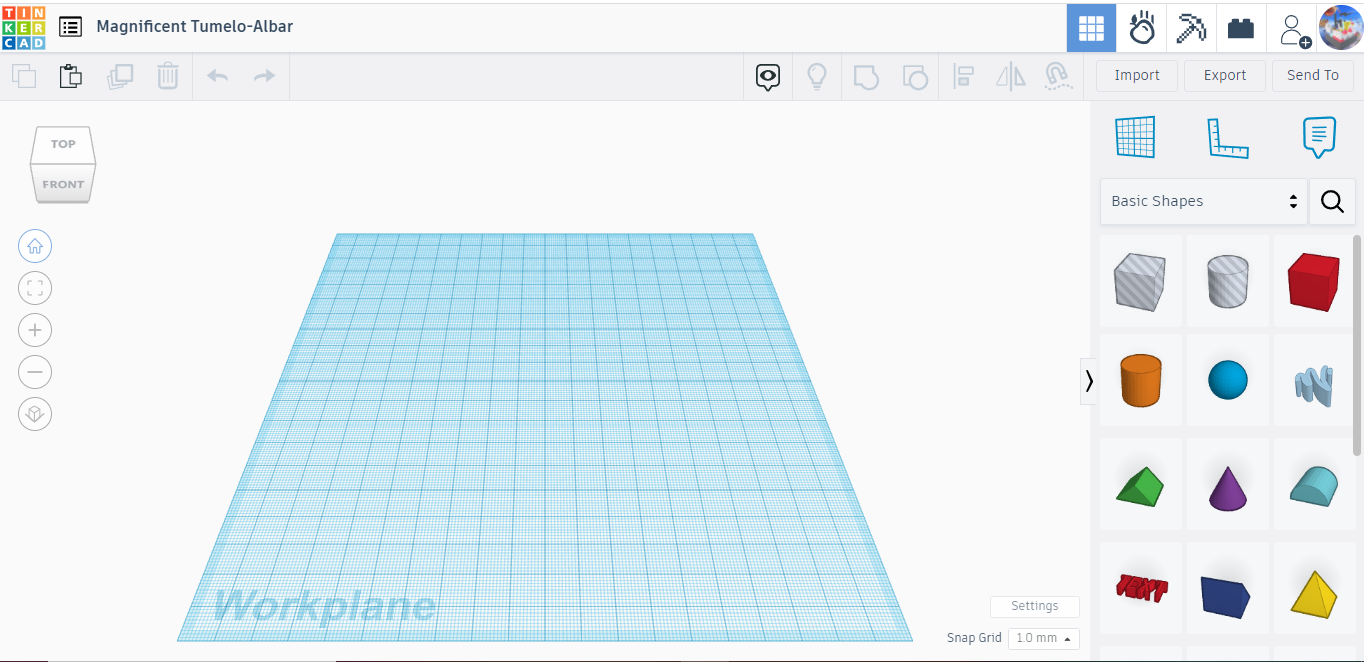The image size is (1364, 662).
Task: Select the Scribble shape
Action: click(x=1314, y=385)
